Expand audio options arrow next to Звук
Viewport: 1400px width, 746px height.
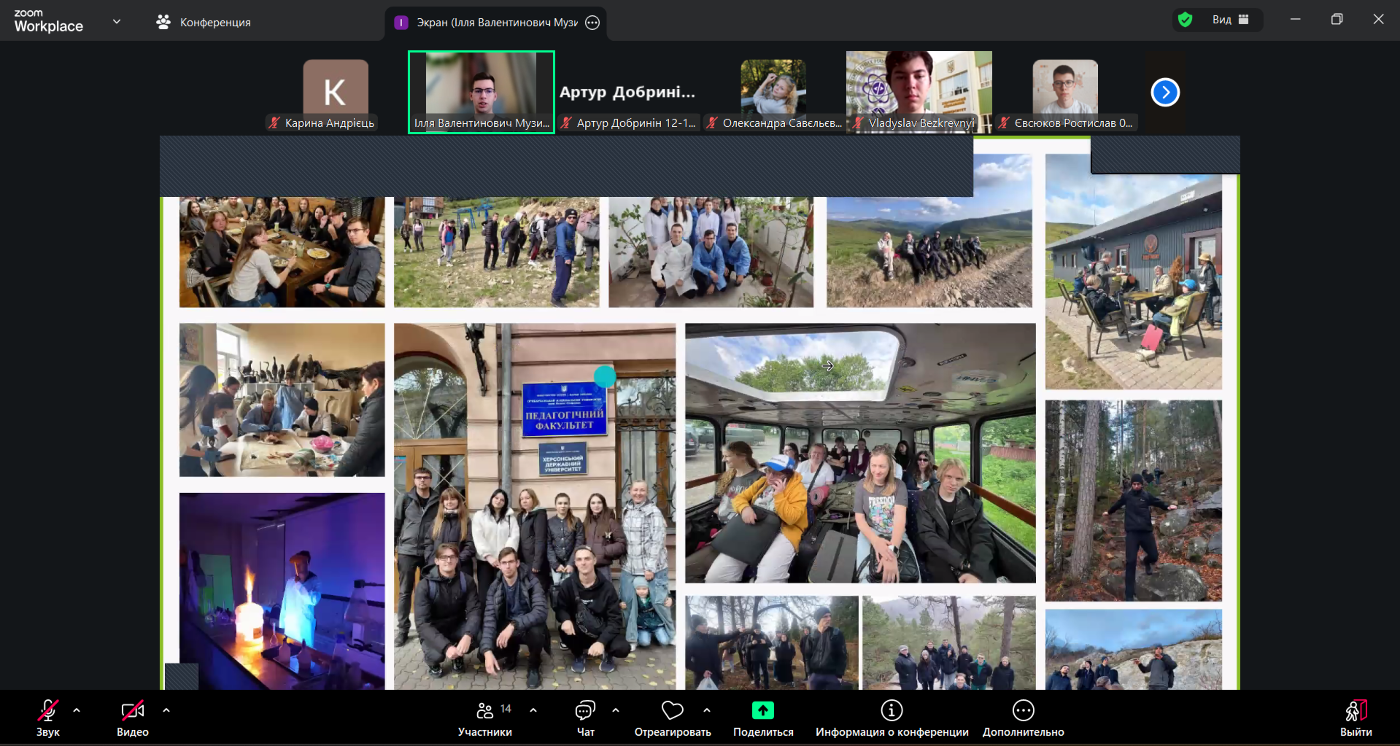point(77,710)
